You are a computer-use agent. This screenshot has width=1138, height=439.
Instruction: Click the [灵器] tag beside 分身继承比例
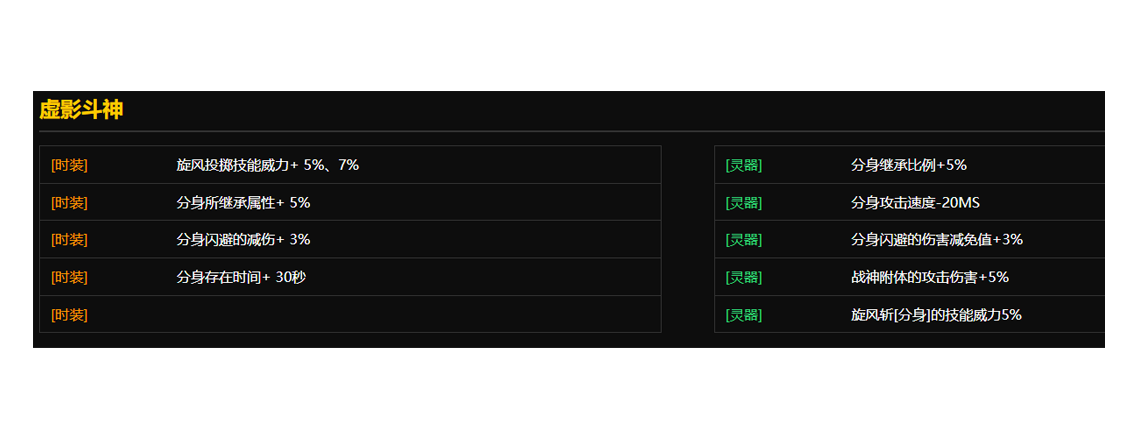click(744, 165)
